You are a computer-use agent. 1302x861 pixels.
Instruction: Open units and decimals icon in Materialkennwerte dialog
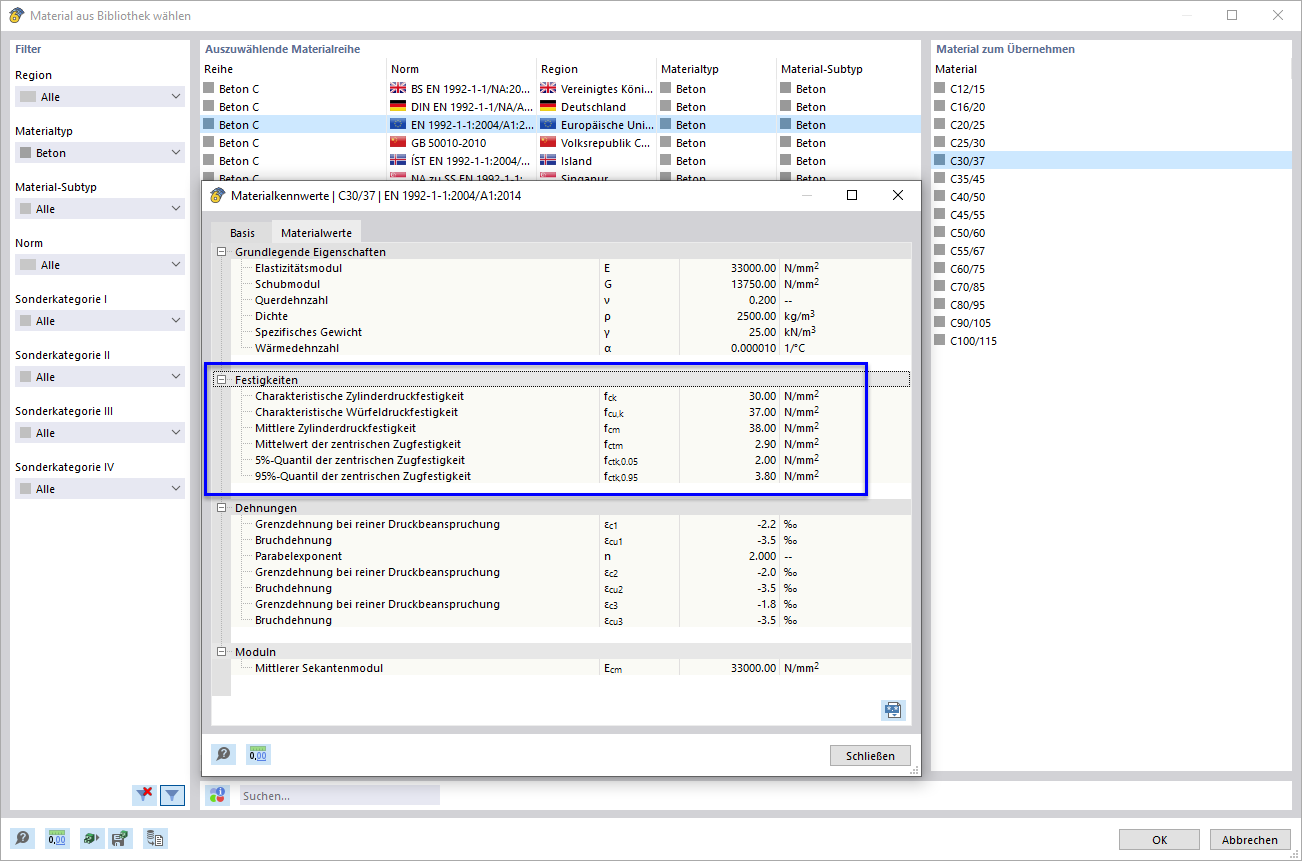(258, 754)
